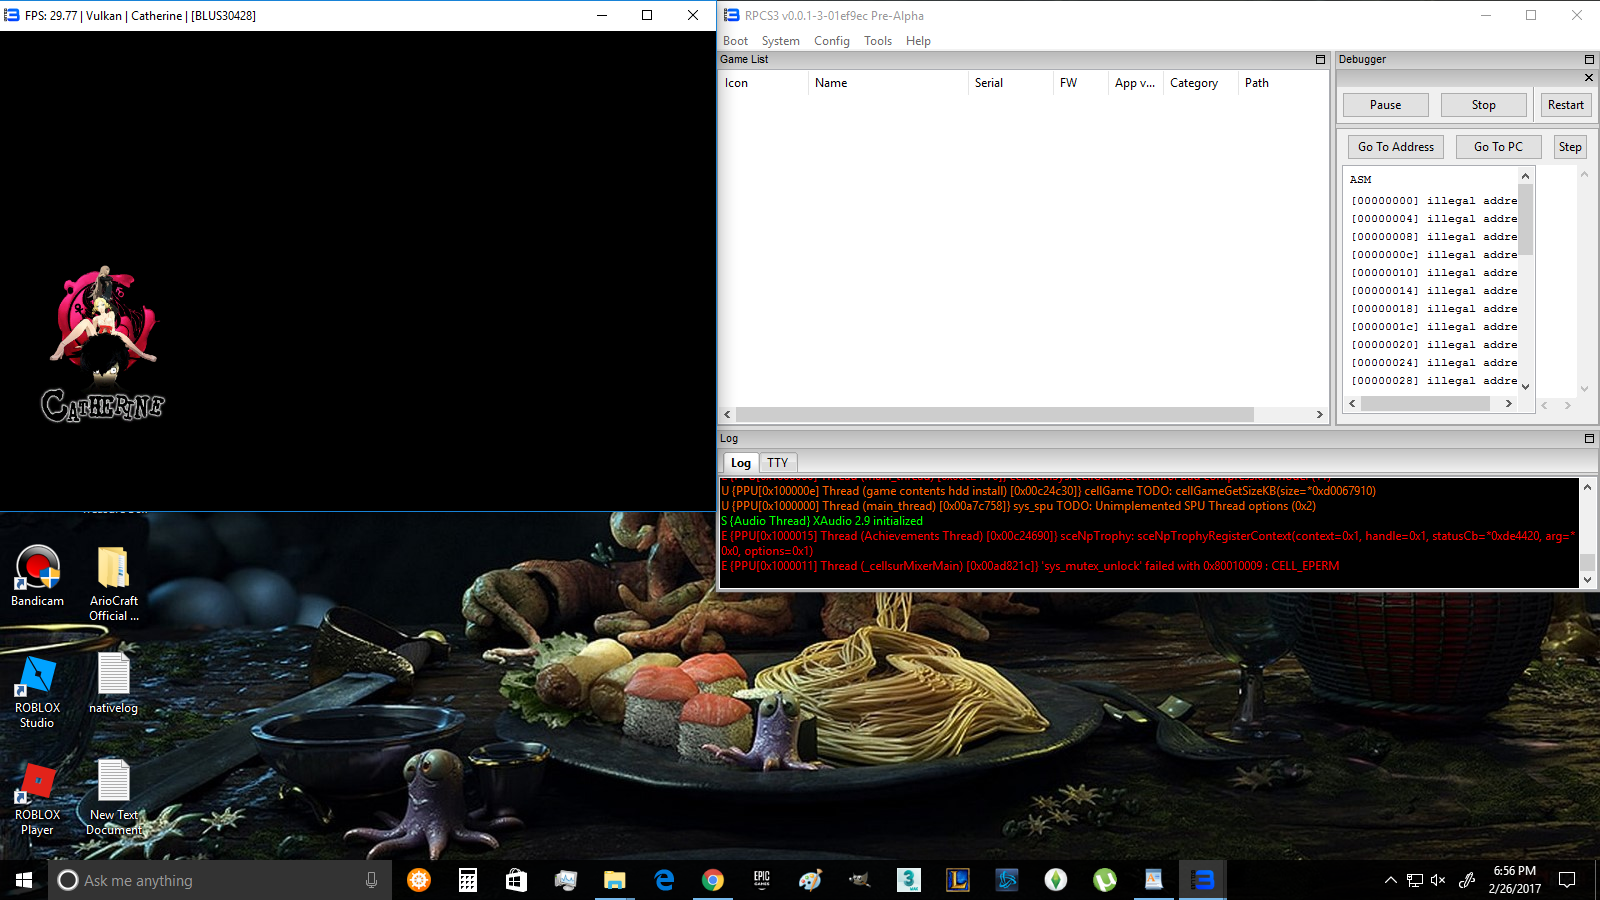This screenshot has width=1600, height=900.
Task: Open the Tools menu in RPCS3
Action: click(878, 41)
